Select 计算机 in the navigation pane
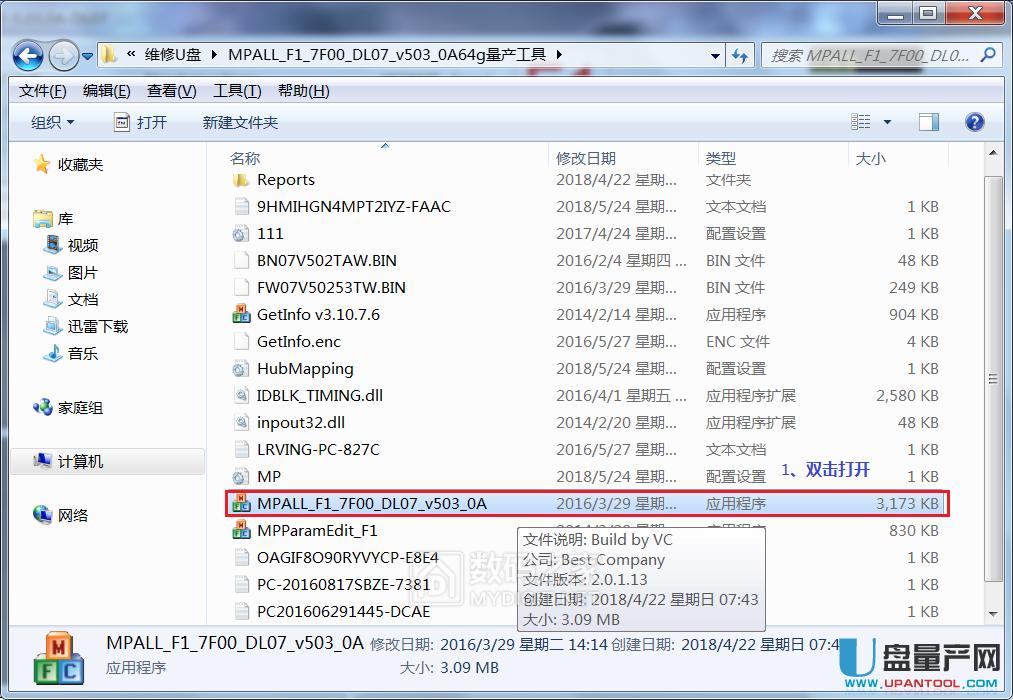Screen dimensions: 1013x700 coord(80,461)
